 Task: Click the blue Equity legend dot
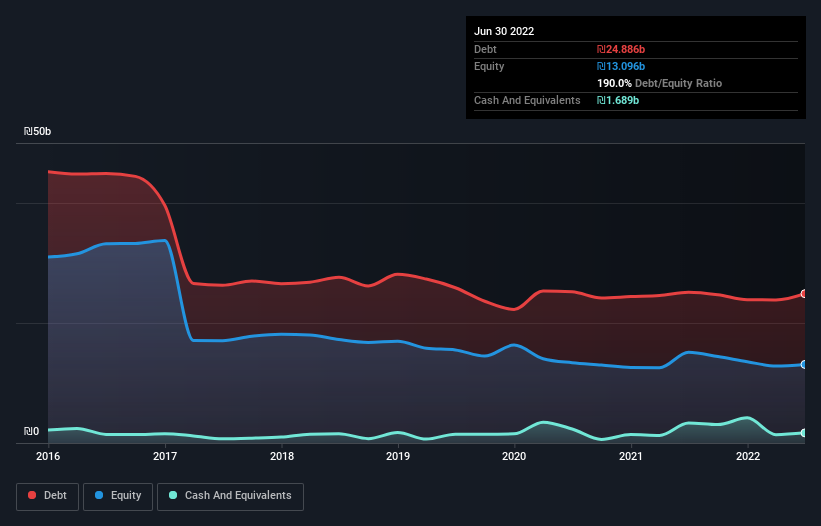(x=99, y=495)
